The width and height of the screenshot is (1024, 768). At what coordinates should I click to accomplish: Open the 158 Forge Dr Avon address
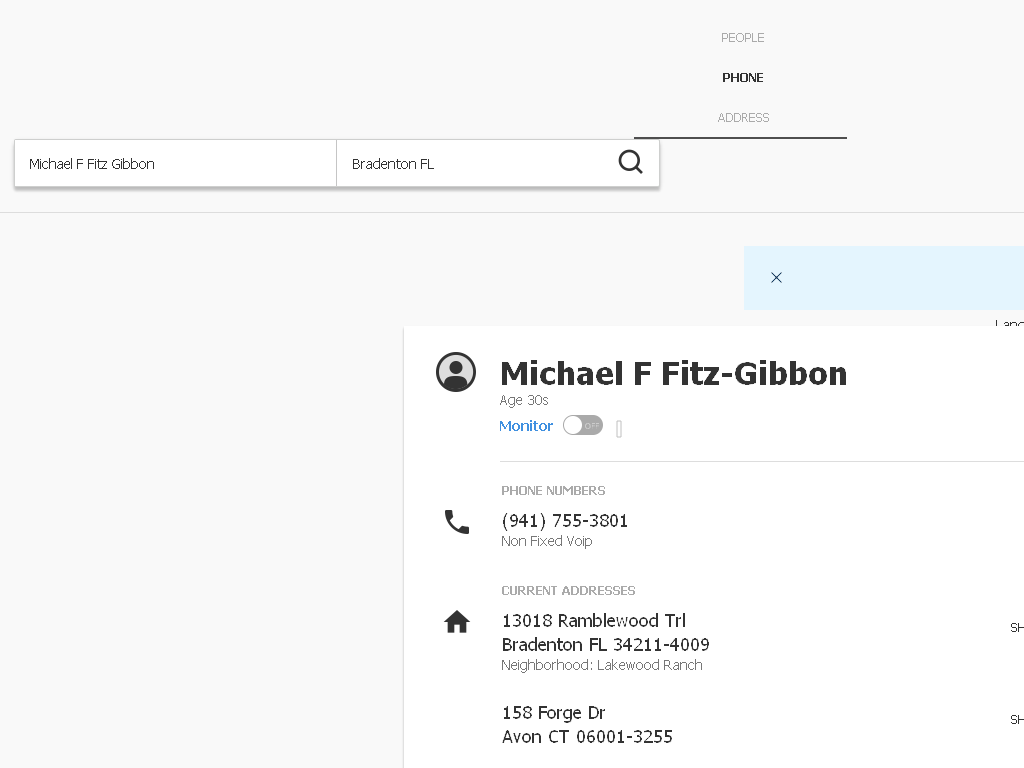point(587,724)
